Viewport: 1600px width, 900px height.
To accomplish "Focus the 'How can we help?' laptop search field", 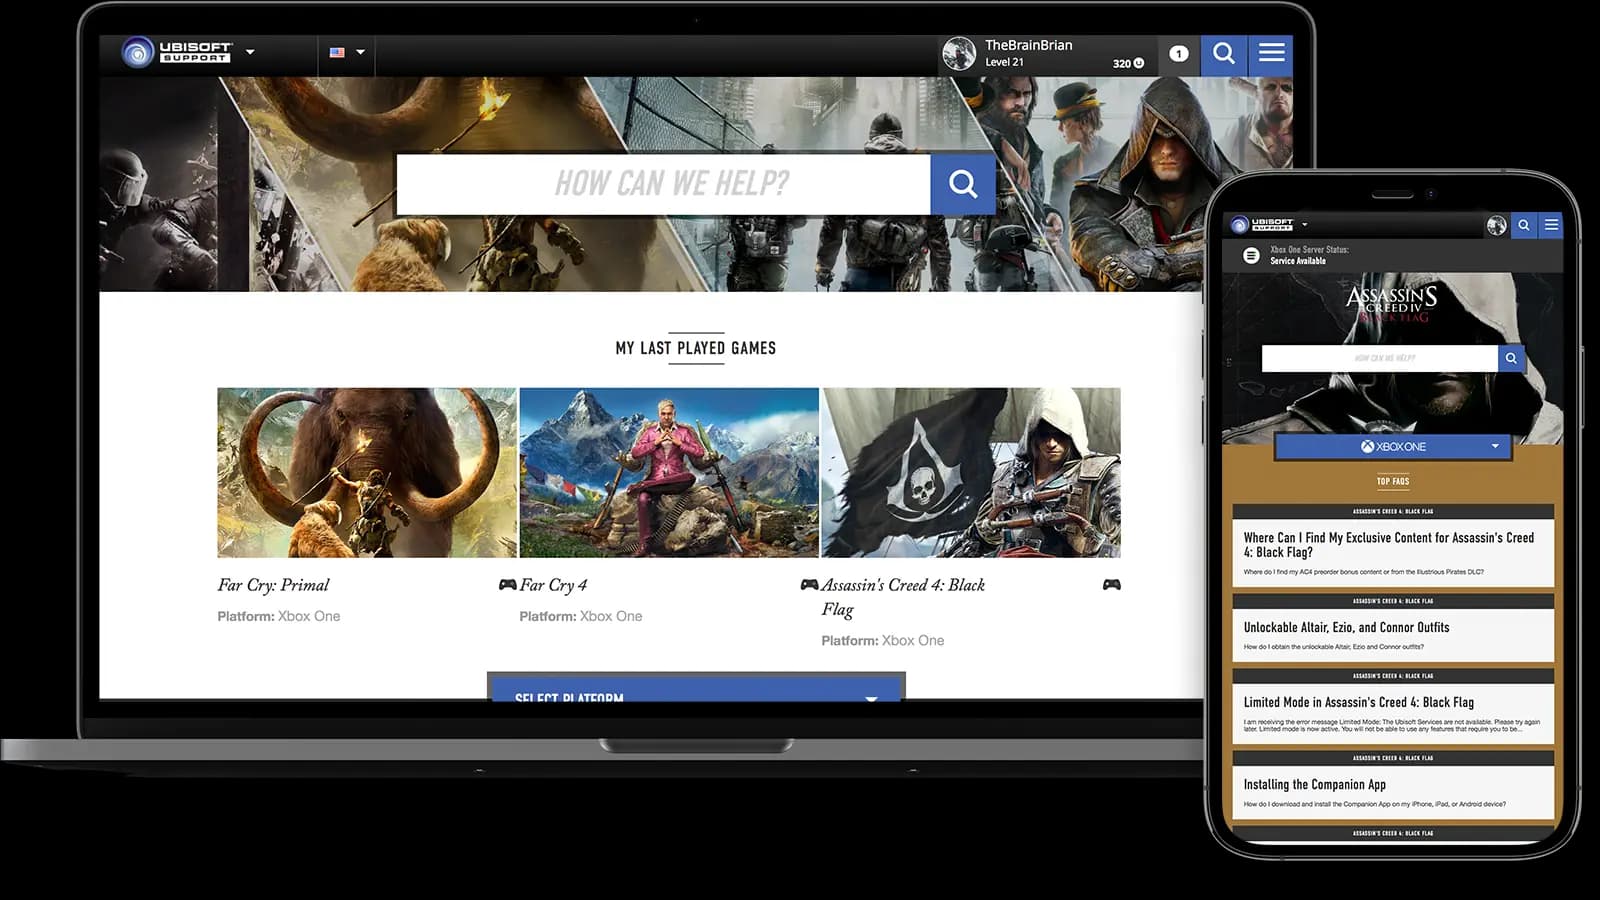I will pyautogui.click(x=663, y=184).
